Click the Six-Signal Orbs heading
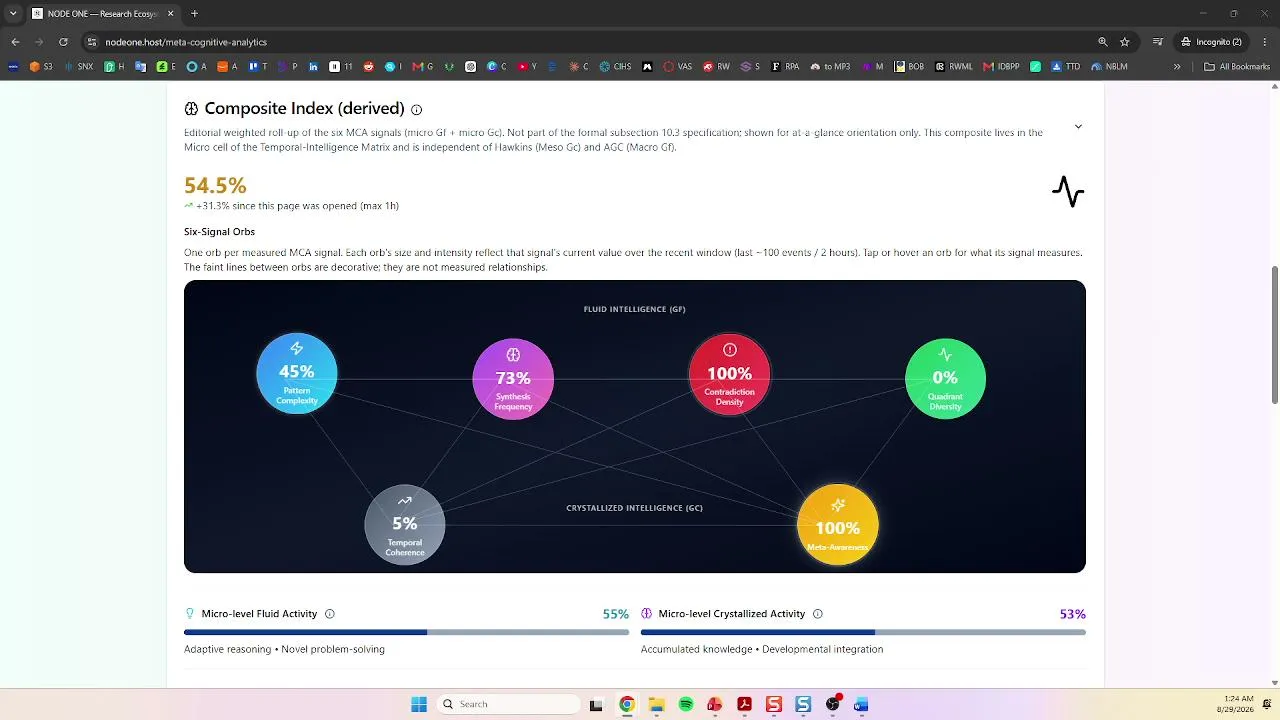Viewport: 1280px width, 720px height. coord(219,232)
